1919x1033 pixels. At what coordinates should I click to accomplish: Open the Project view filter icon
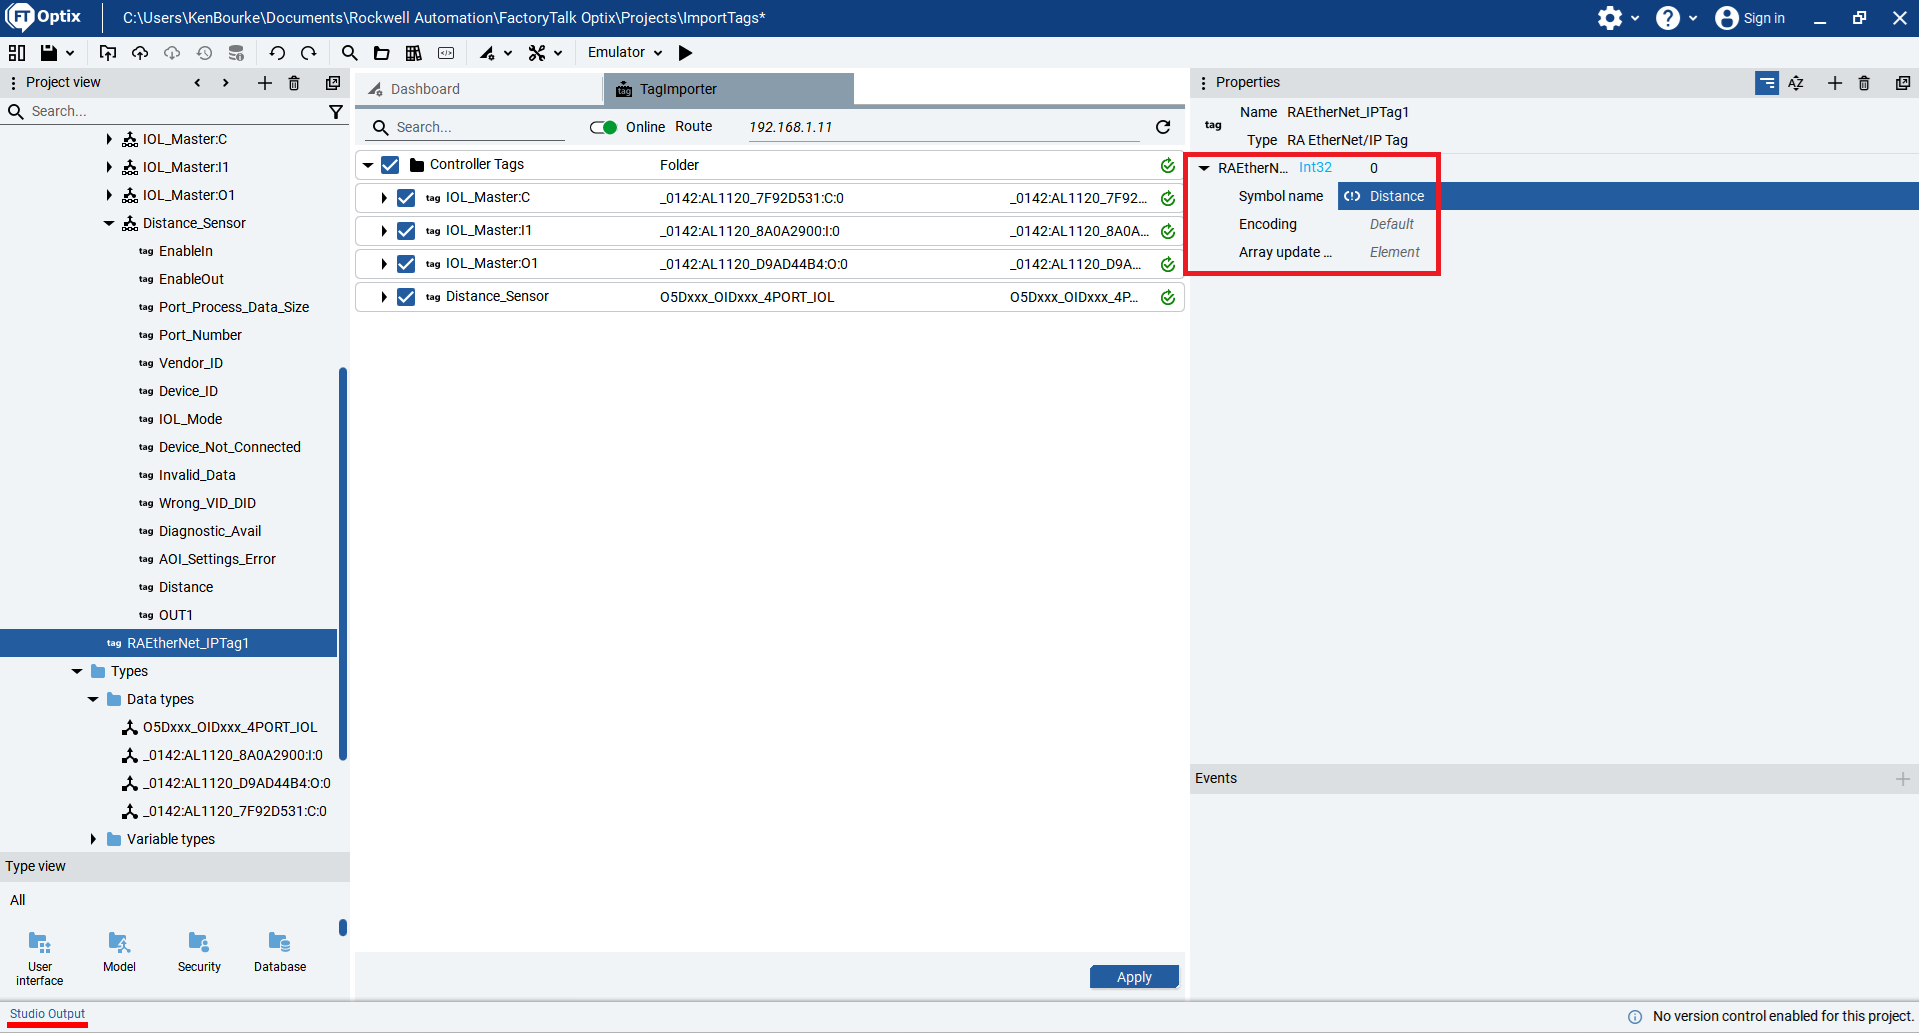[336, 112]
